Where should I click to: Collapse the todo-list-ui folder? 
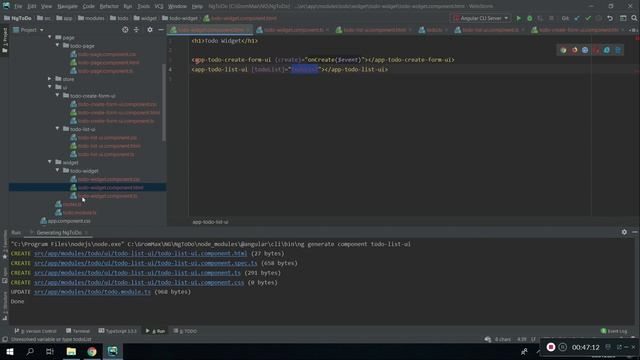click(58, 129)
